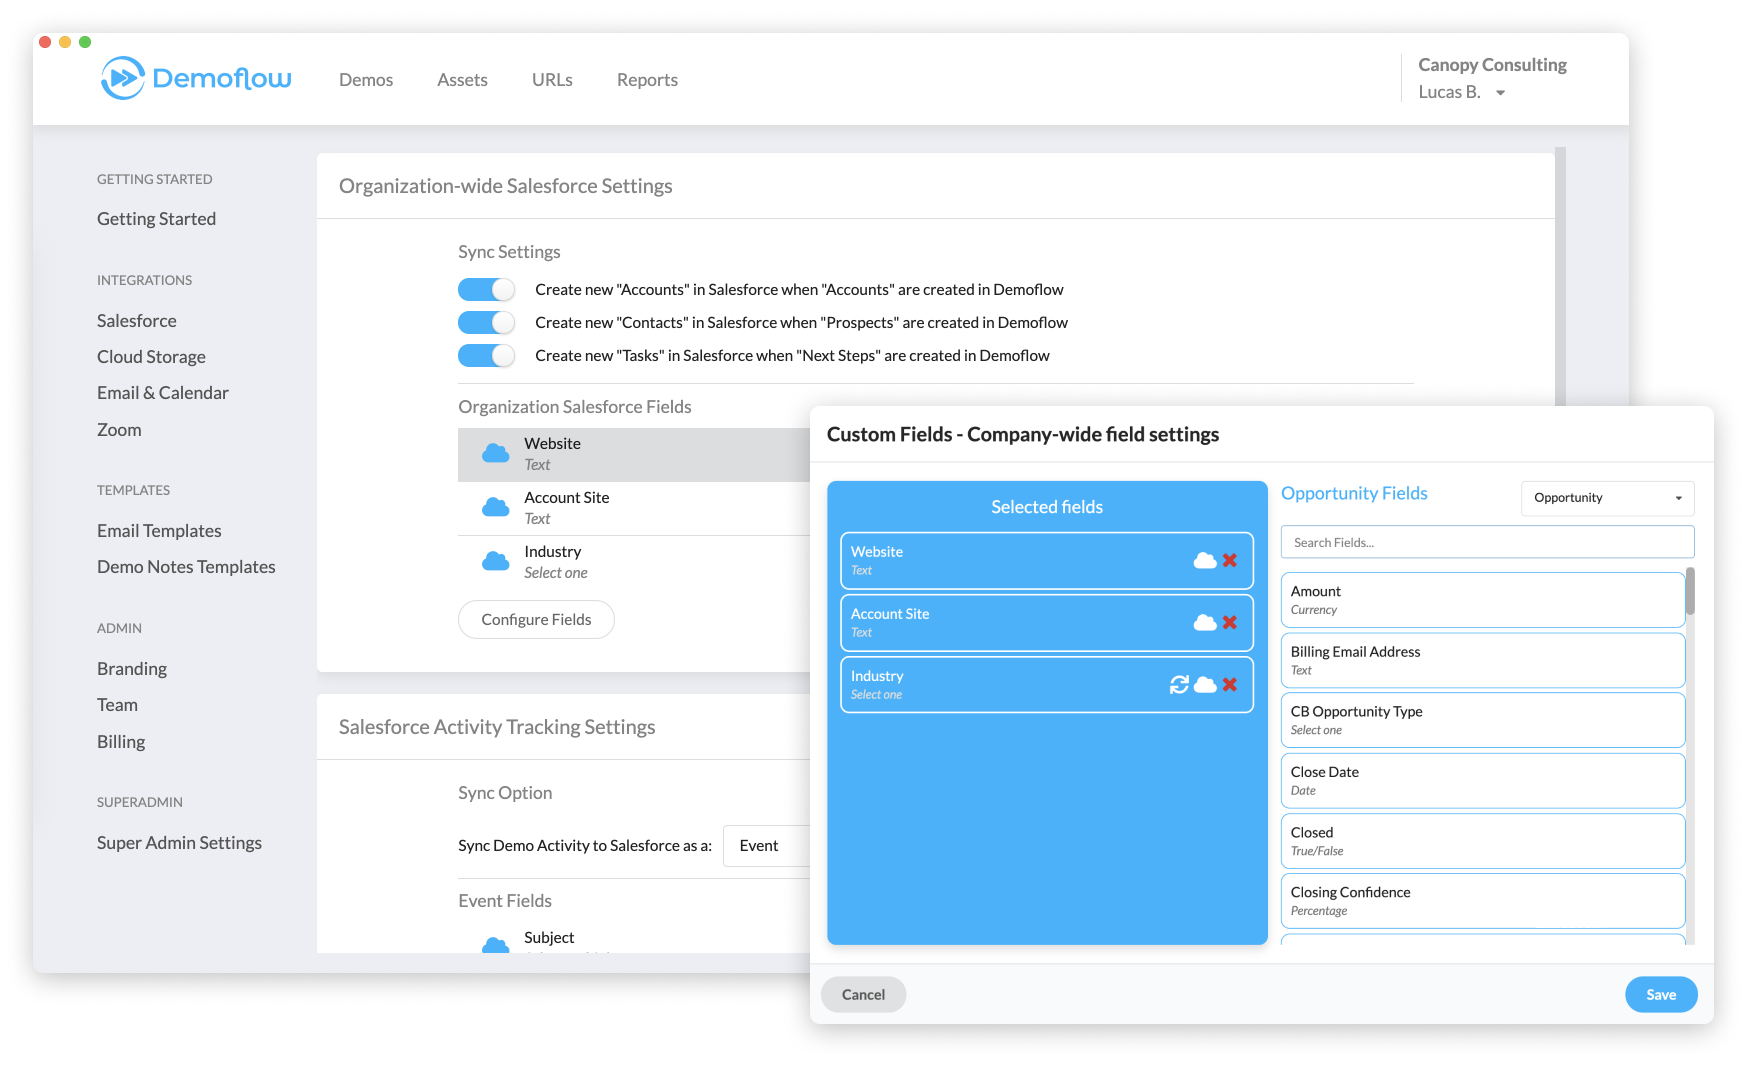Toggle creating new Tasks in Salesforce
The width and height of the screenshot is (1742, 1073).
tap(486, 355)
